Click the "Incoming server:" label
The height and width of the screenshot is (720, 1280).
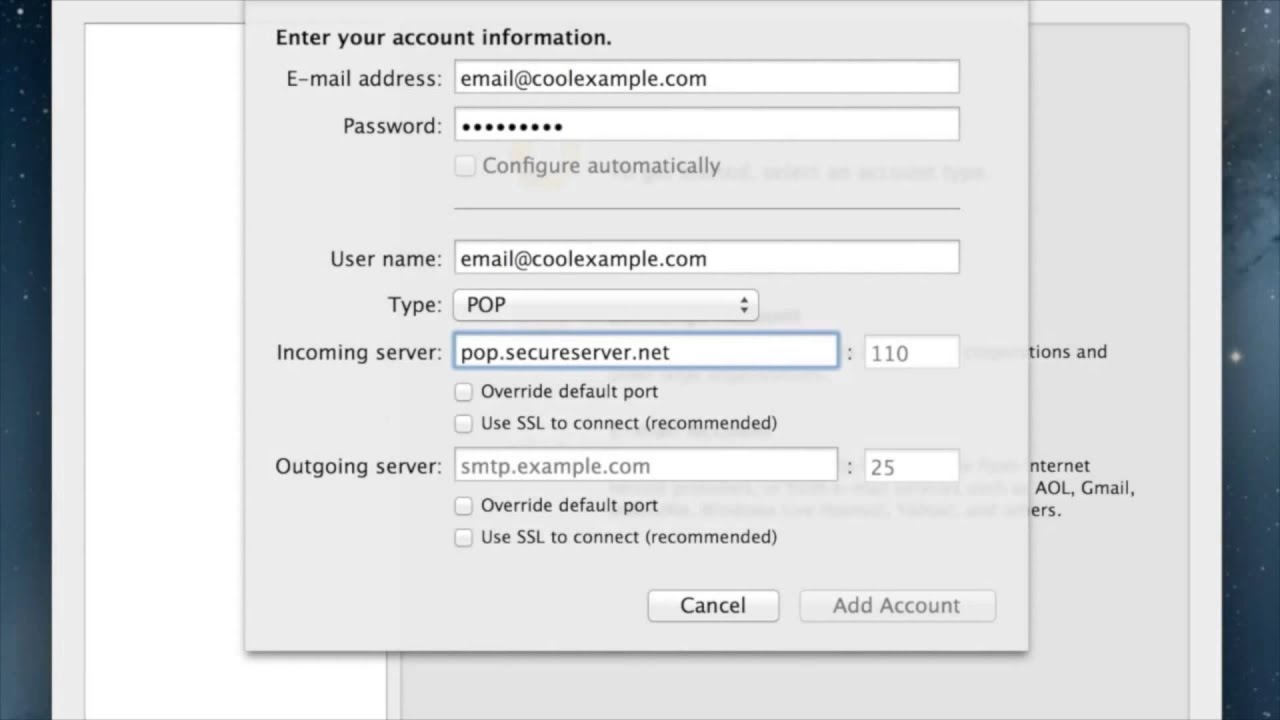(358, 352)
